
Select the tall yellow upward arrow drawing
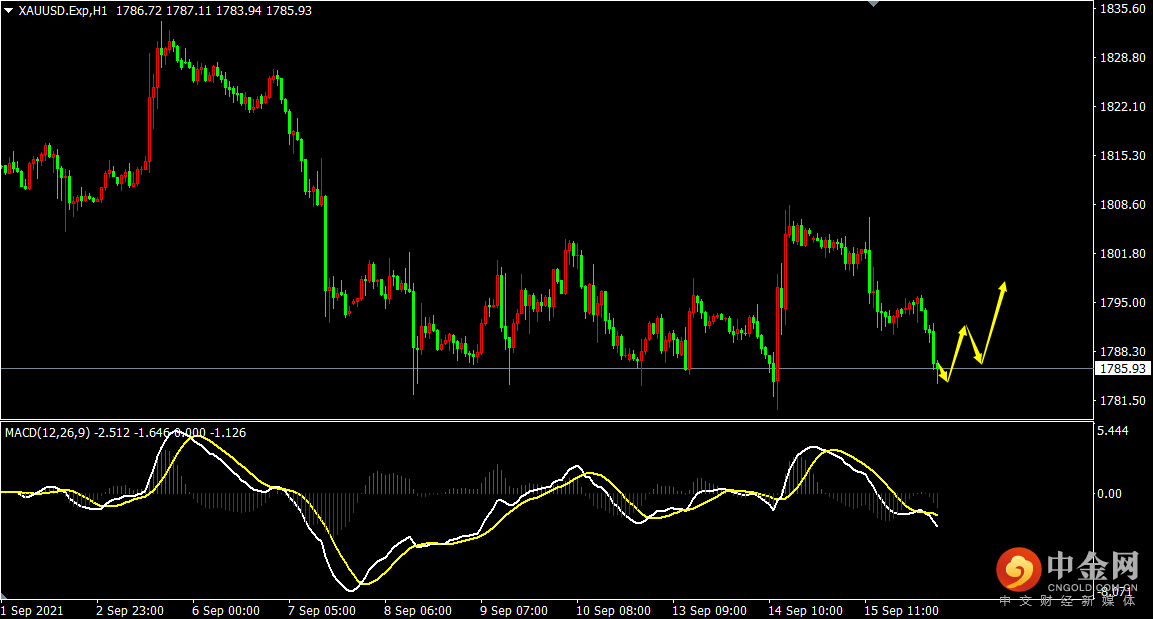tap(994, 323)
